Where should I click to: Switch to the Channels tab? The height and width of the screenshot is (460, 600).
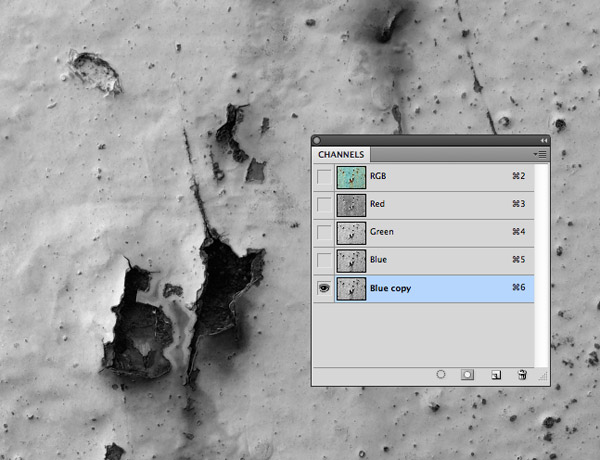(x=342, y=155)
